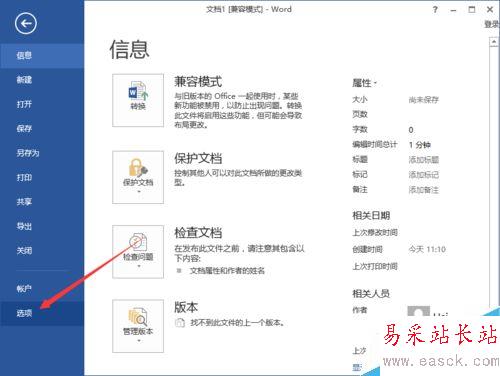Select 关闭 in the backstage menu

tap(42, 251)
